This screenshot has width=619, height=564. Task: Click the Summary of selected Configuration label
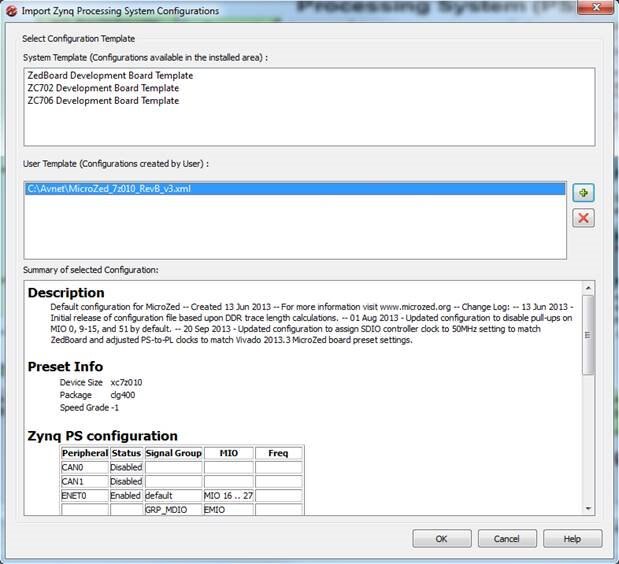pos(91,270)
